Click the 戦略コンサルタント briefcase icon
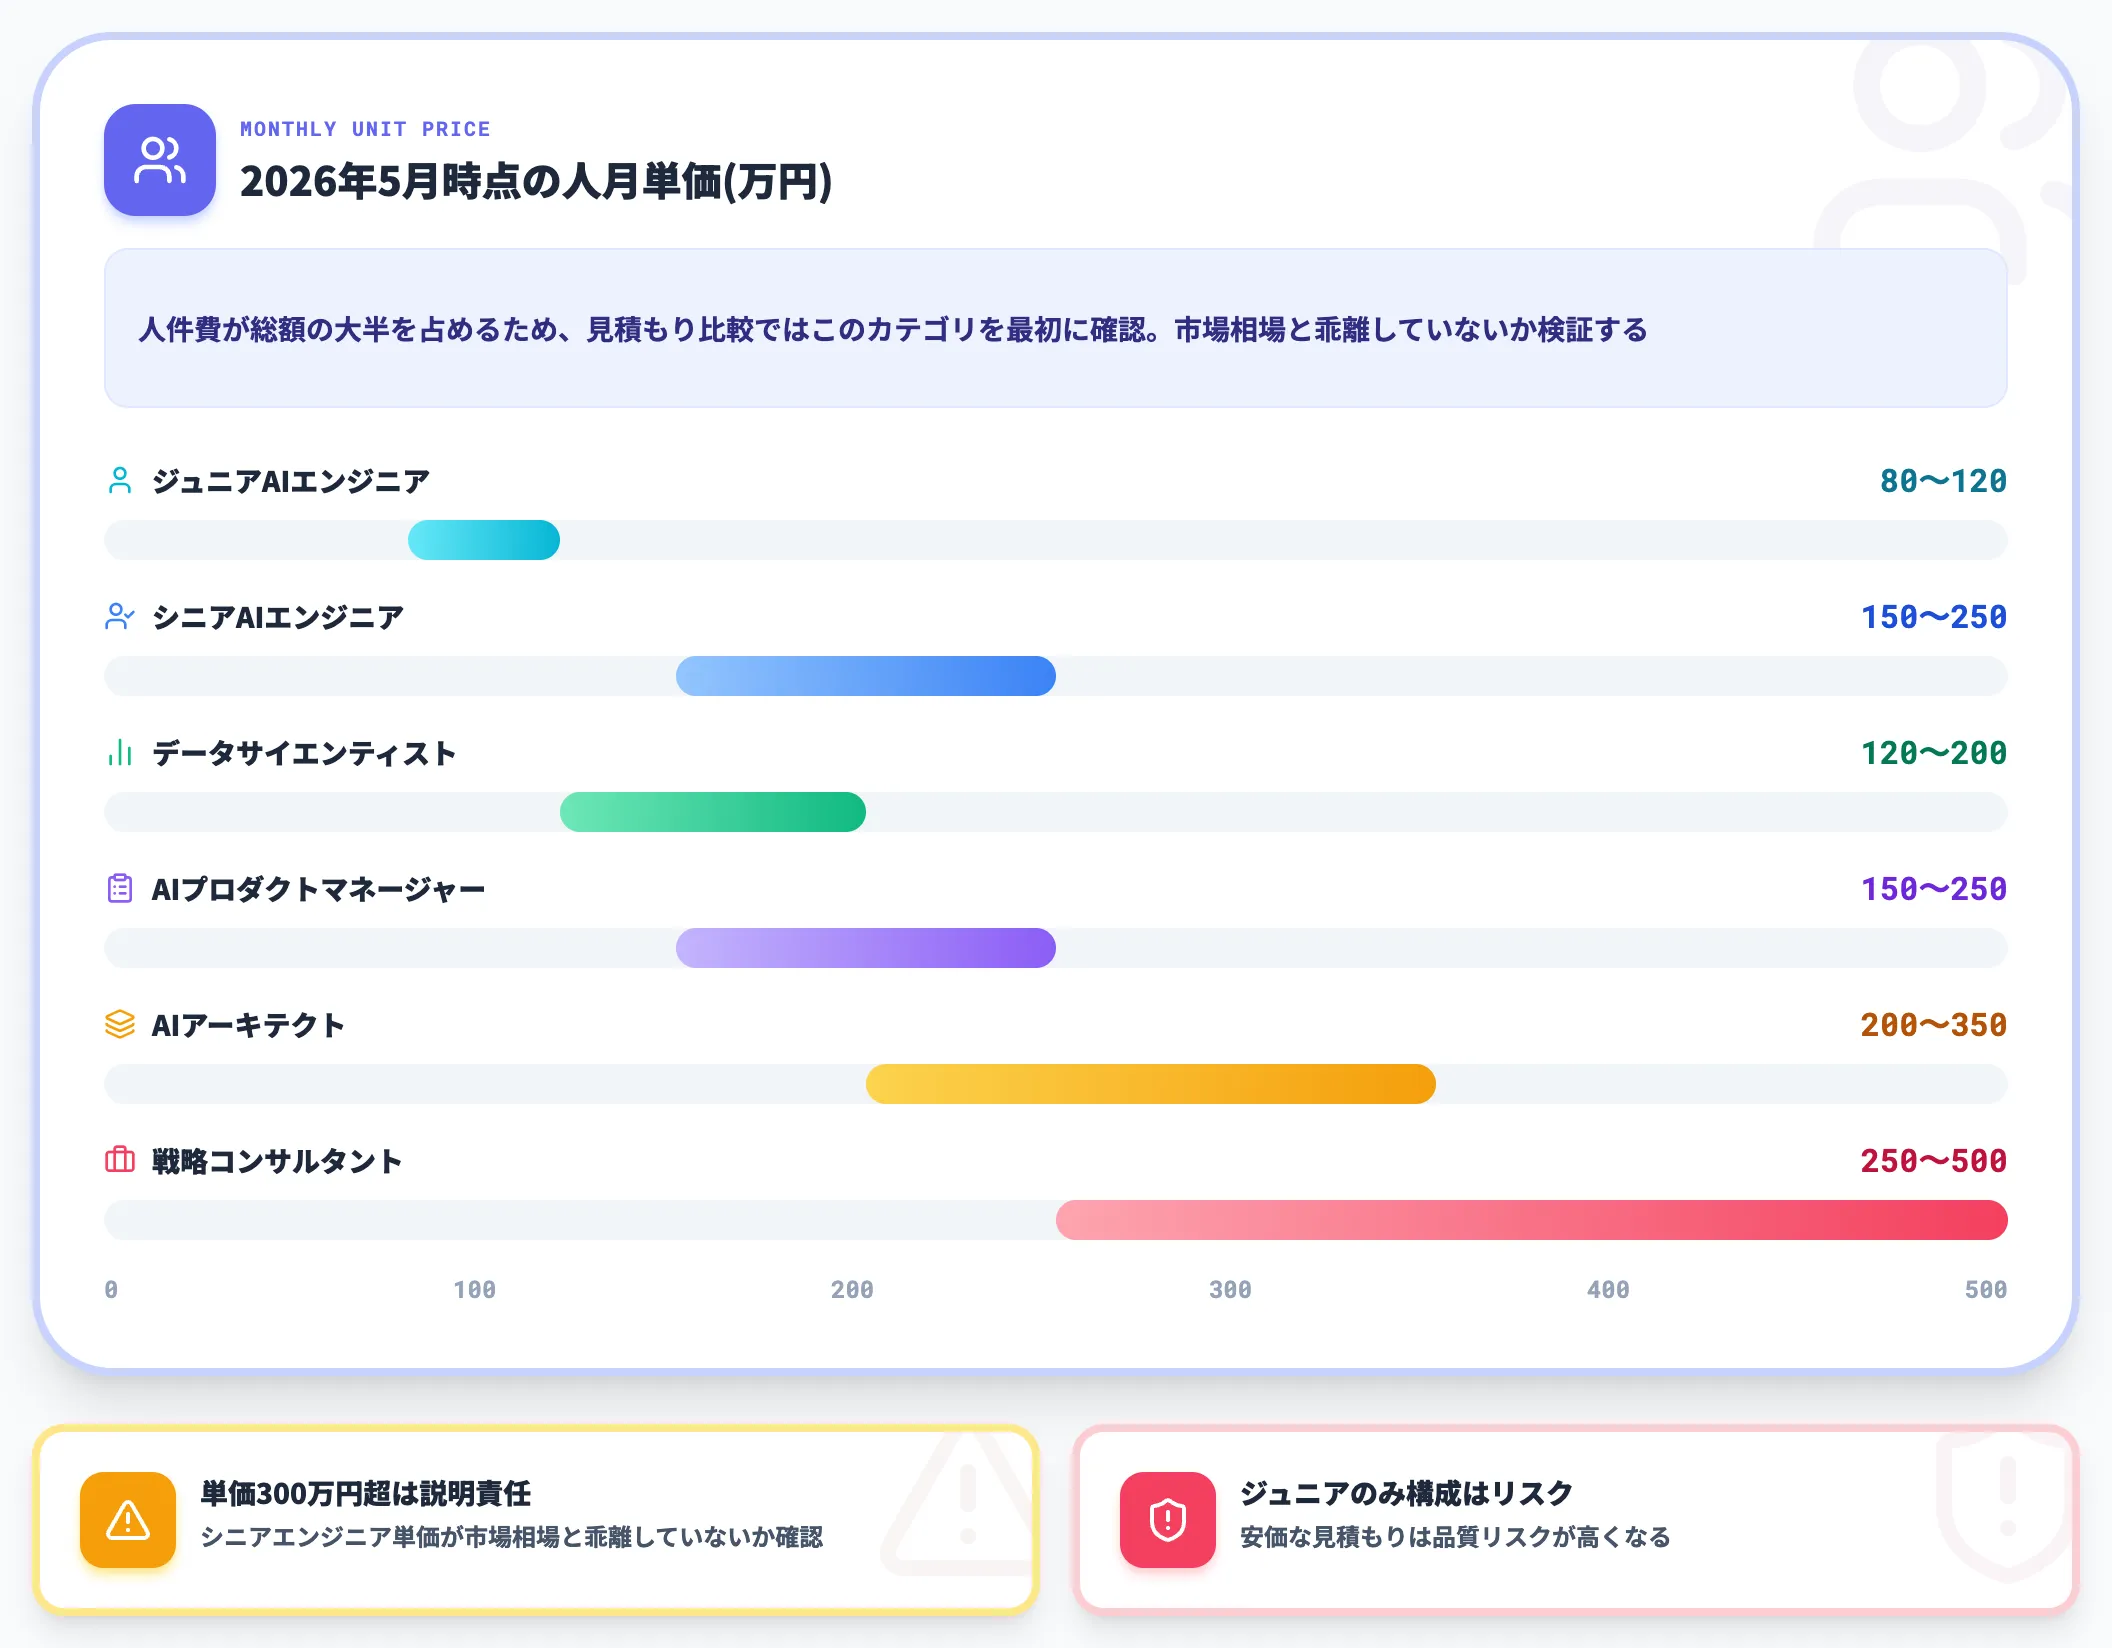 coord(120,1161)
